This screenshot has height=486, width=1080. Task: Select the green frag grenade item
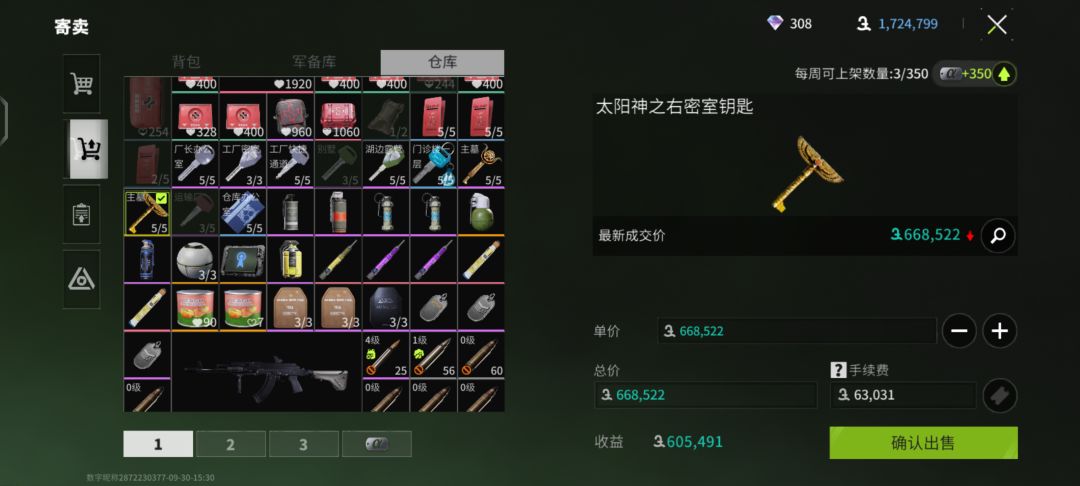click(481, 213)
